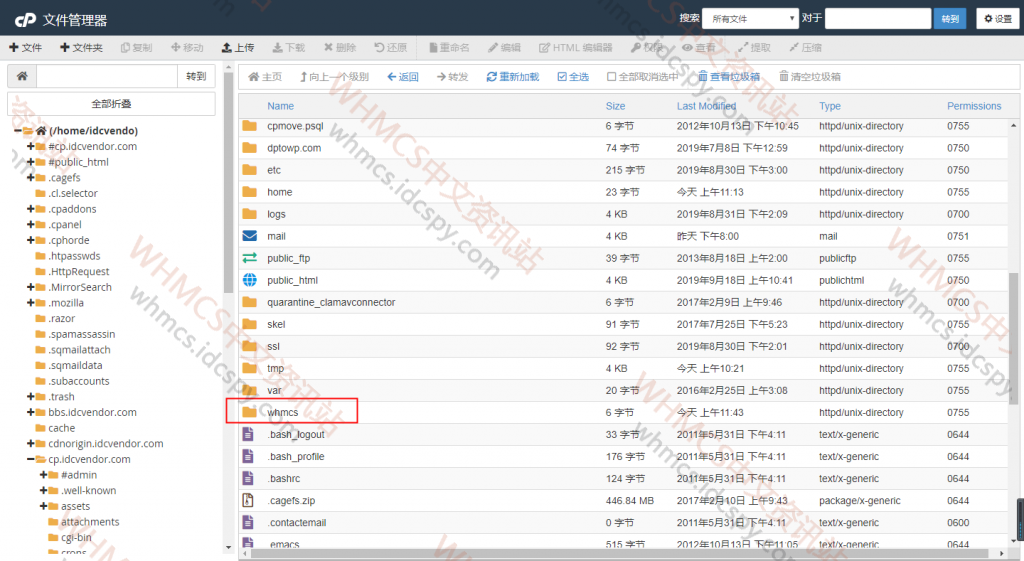Click the 压缩 compress toolbar item
Image resolution: width=1024 pixels, height=561 pixels.
[x=805, y=48]
